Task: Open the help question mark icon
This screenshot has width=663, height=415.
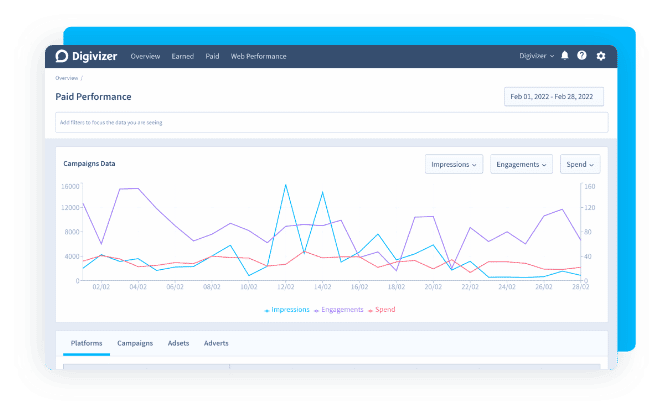Action: pyautogui.click(x=582, y=56)
